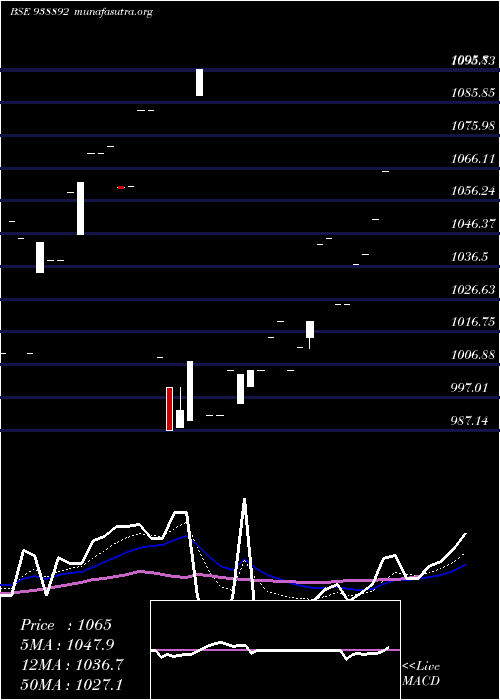Click the 1066.11 price axis label
Screen dimensions: 500x700
click(473, 159)
